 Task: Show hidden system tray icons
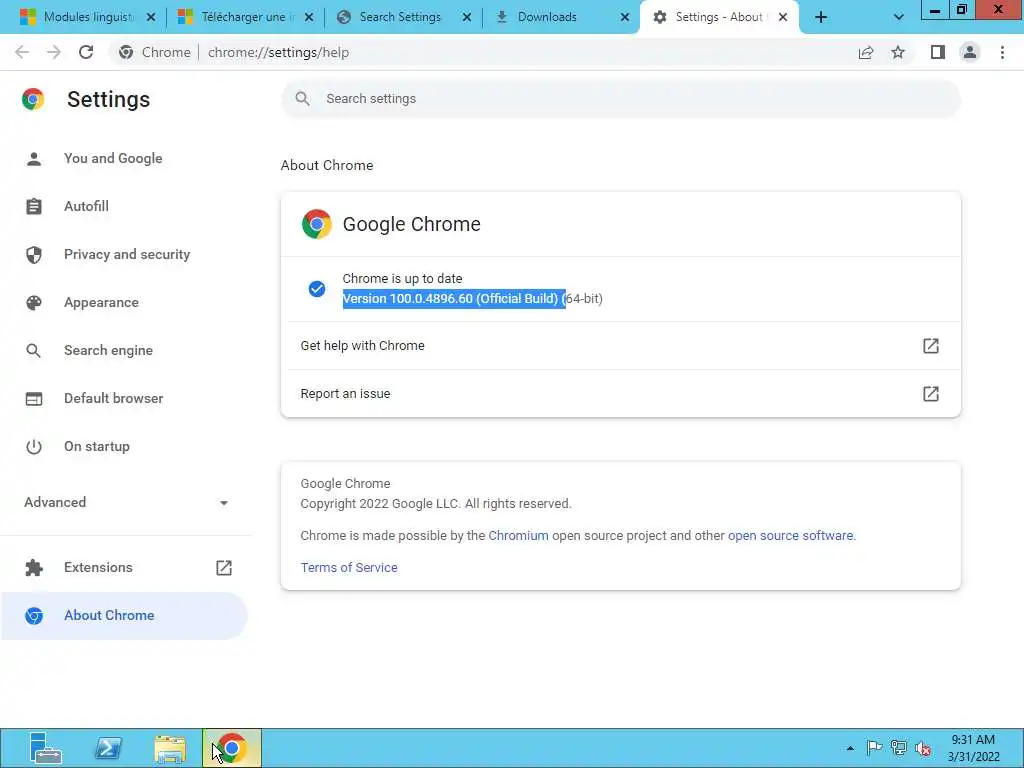pos(850,748)
